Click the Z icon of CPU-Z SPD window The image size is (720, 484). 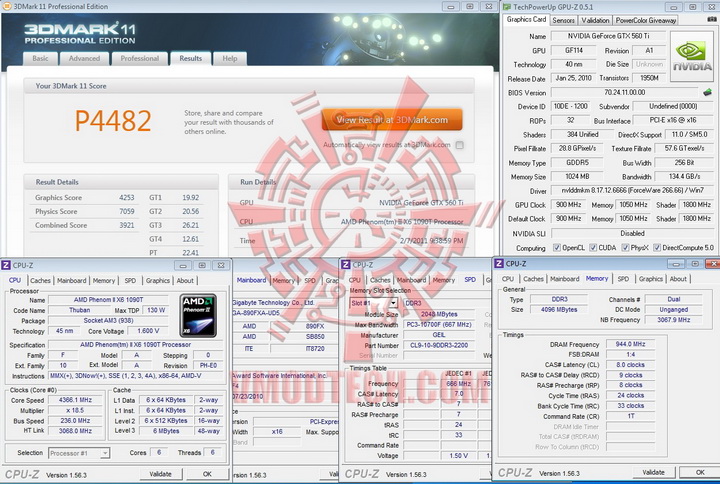[x=346, y=265]
